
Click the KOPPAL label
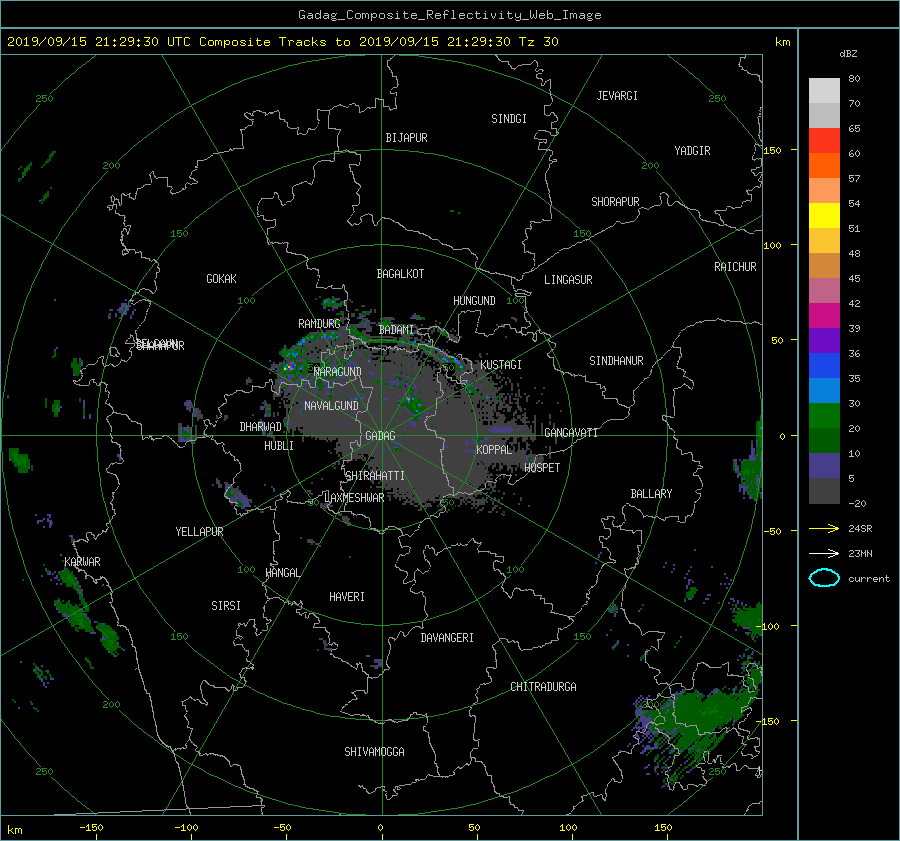[494, 450]
